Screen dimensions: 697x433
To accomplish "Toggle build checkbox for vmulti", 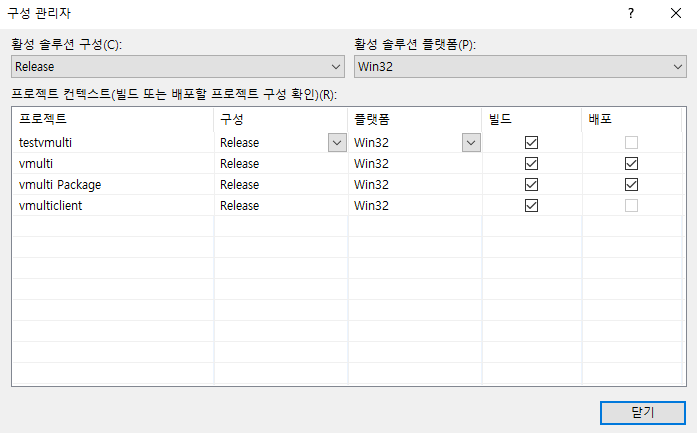I will coord(532,163).
